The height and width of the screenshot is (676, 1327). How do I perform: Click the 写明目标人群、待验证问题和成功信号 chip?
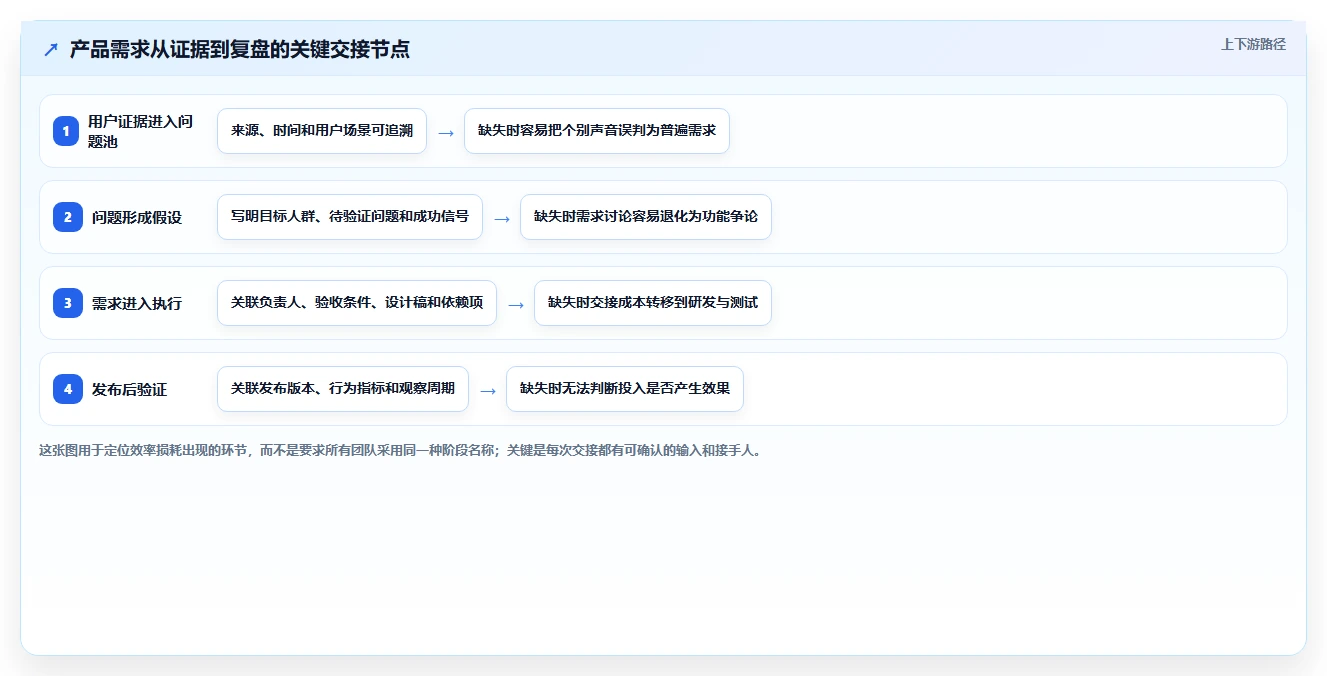350,217
